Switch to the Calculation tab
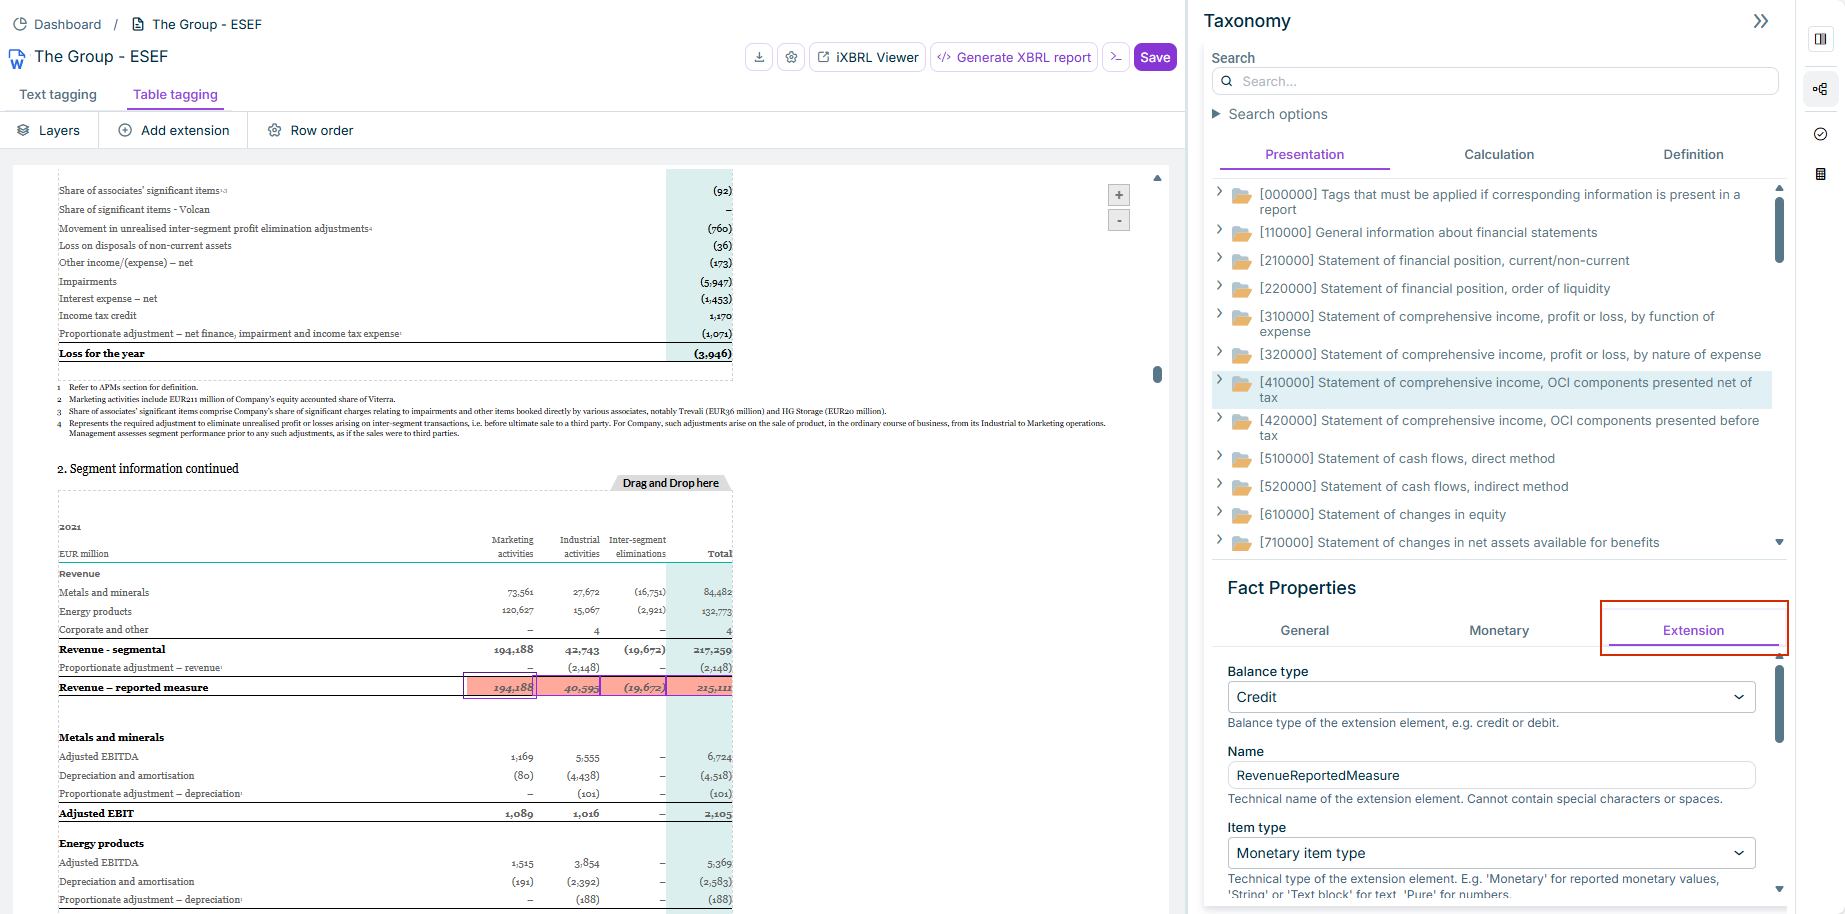The height and width of the screenshot is (914, 1845). tap(1499, 154)
